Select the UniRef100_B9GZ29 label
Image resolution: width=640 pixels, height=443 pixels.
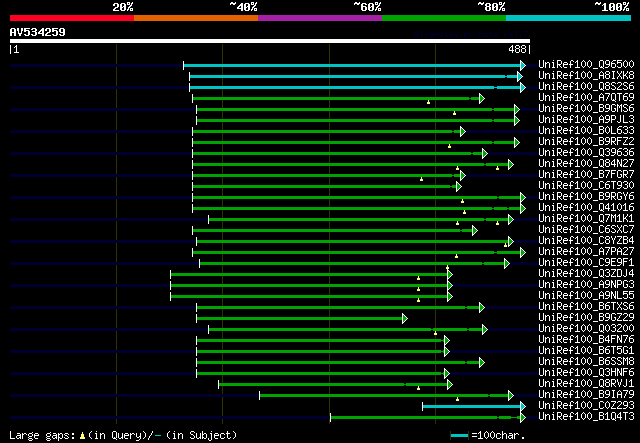(x=586, y=318)
